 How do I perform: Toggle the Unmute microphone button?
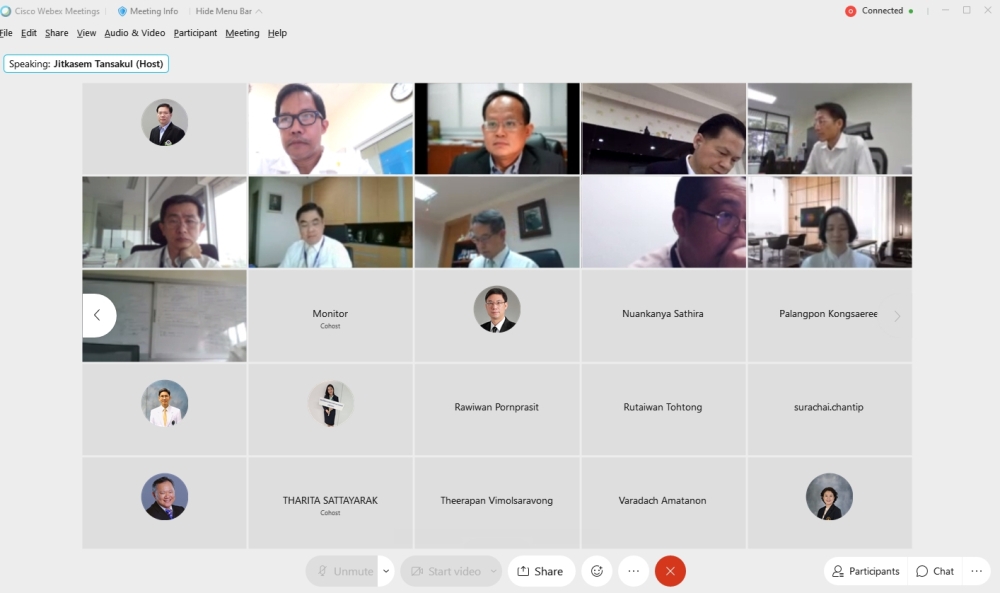pos(343,571)
